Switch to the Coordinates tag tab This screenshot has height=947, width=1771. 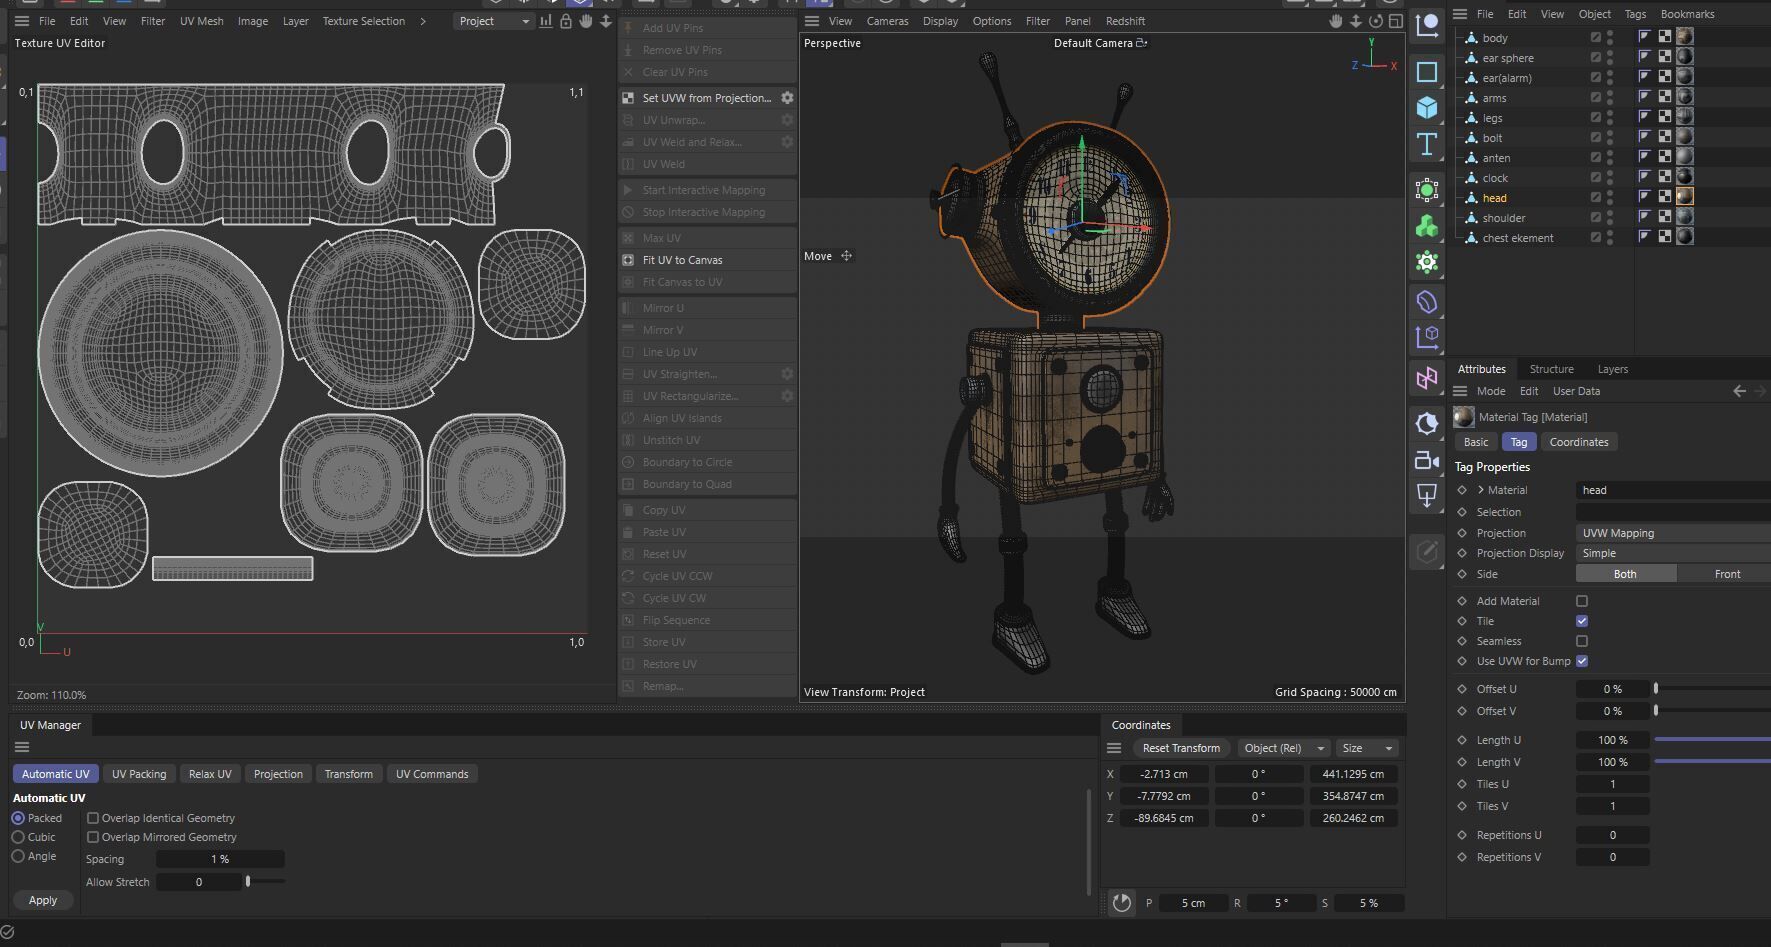click(1579, 442)
